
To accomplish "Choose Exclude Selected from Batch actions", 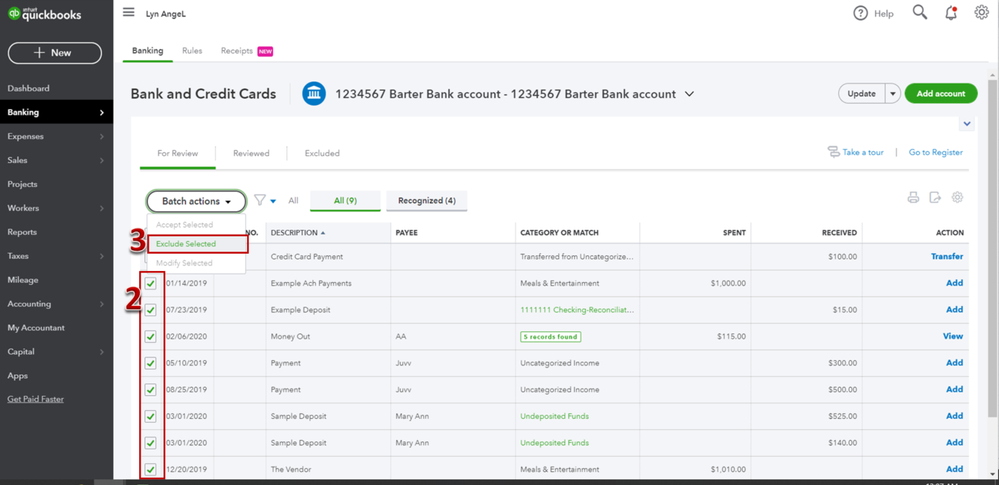I will tap(196, 244).
